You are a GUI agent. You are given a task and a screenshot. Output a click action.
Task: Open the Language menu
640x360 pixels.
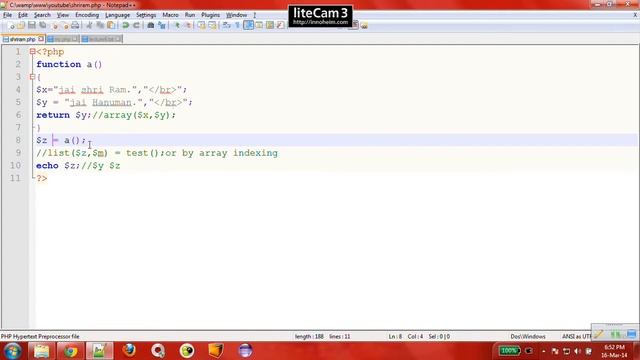[117, 15]
